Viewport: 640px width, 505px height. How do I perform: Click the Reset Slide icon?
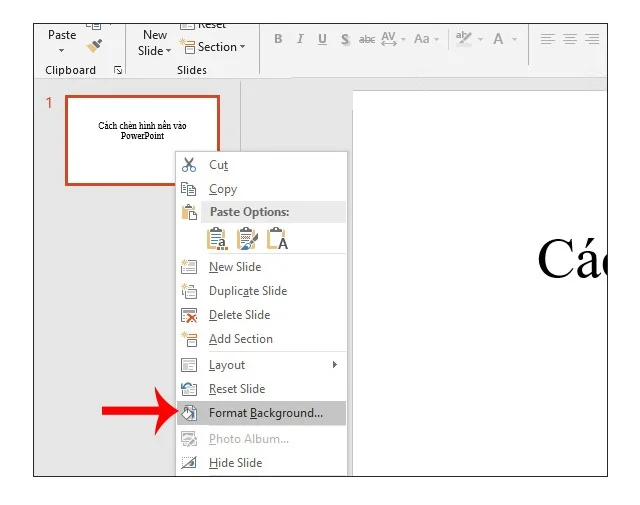189,389
